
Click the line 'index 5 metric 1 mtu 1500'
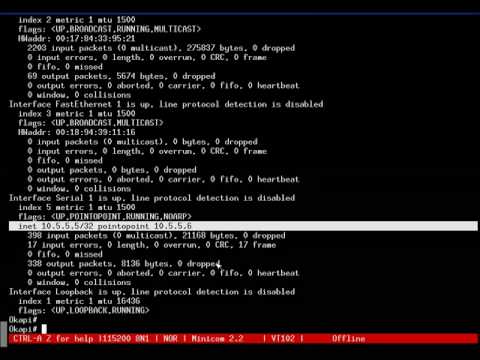click(77, 207)
